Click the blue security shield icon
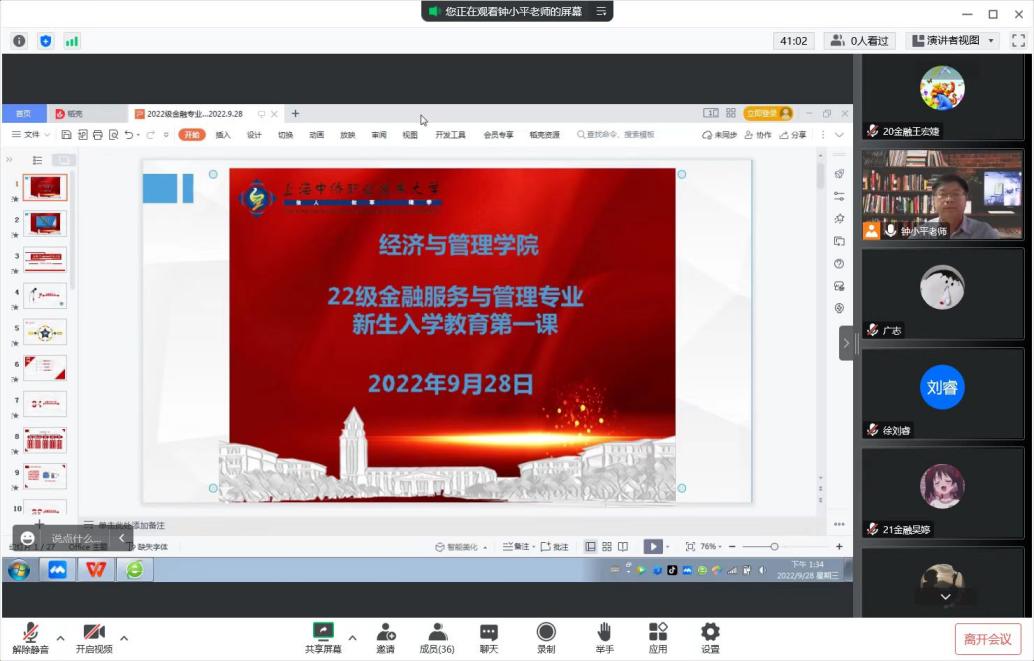Image resolution: width=1034 pixels, height=661 pixels. click(45, 41)
